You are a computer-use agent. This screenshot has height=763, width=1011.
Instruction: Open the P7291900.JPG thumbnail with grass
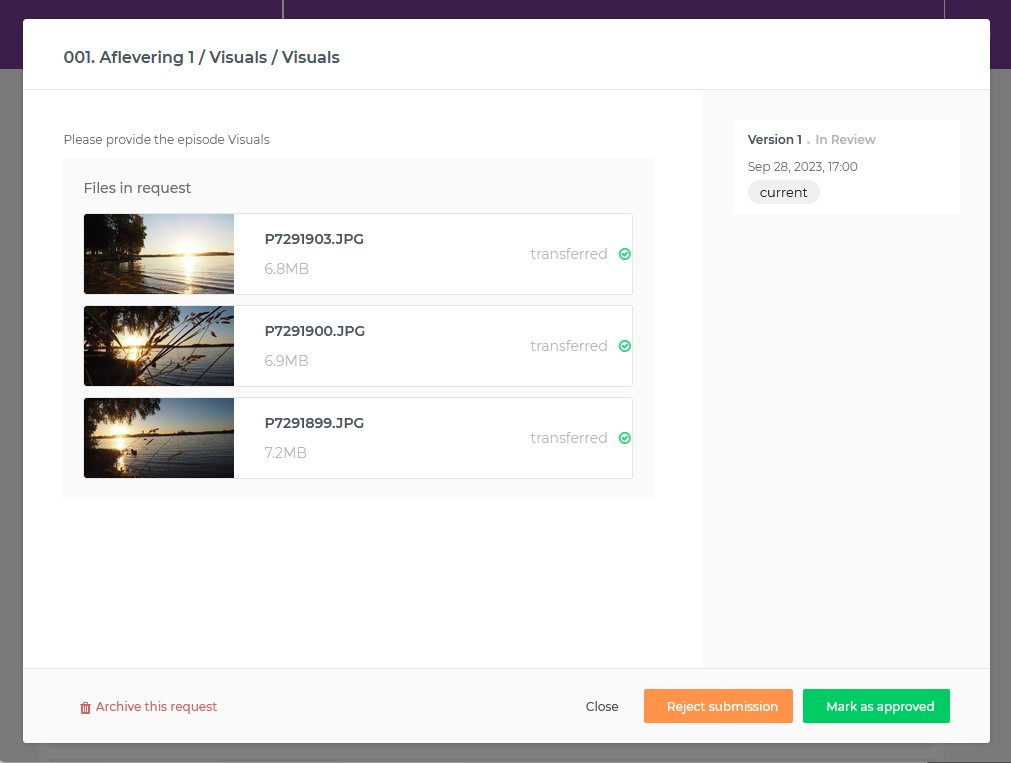[x=159, y=346]
